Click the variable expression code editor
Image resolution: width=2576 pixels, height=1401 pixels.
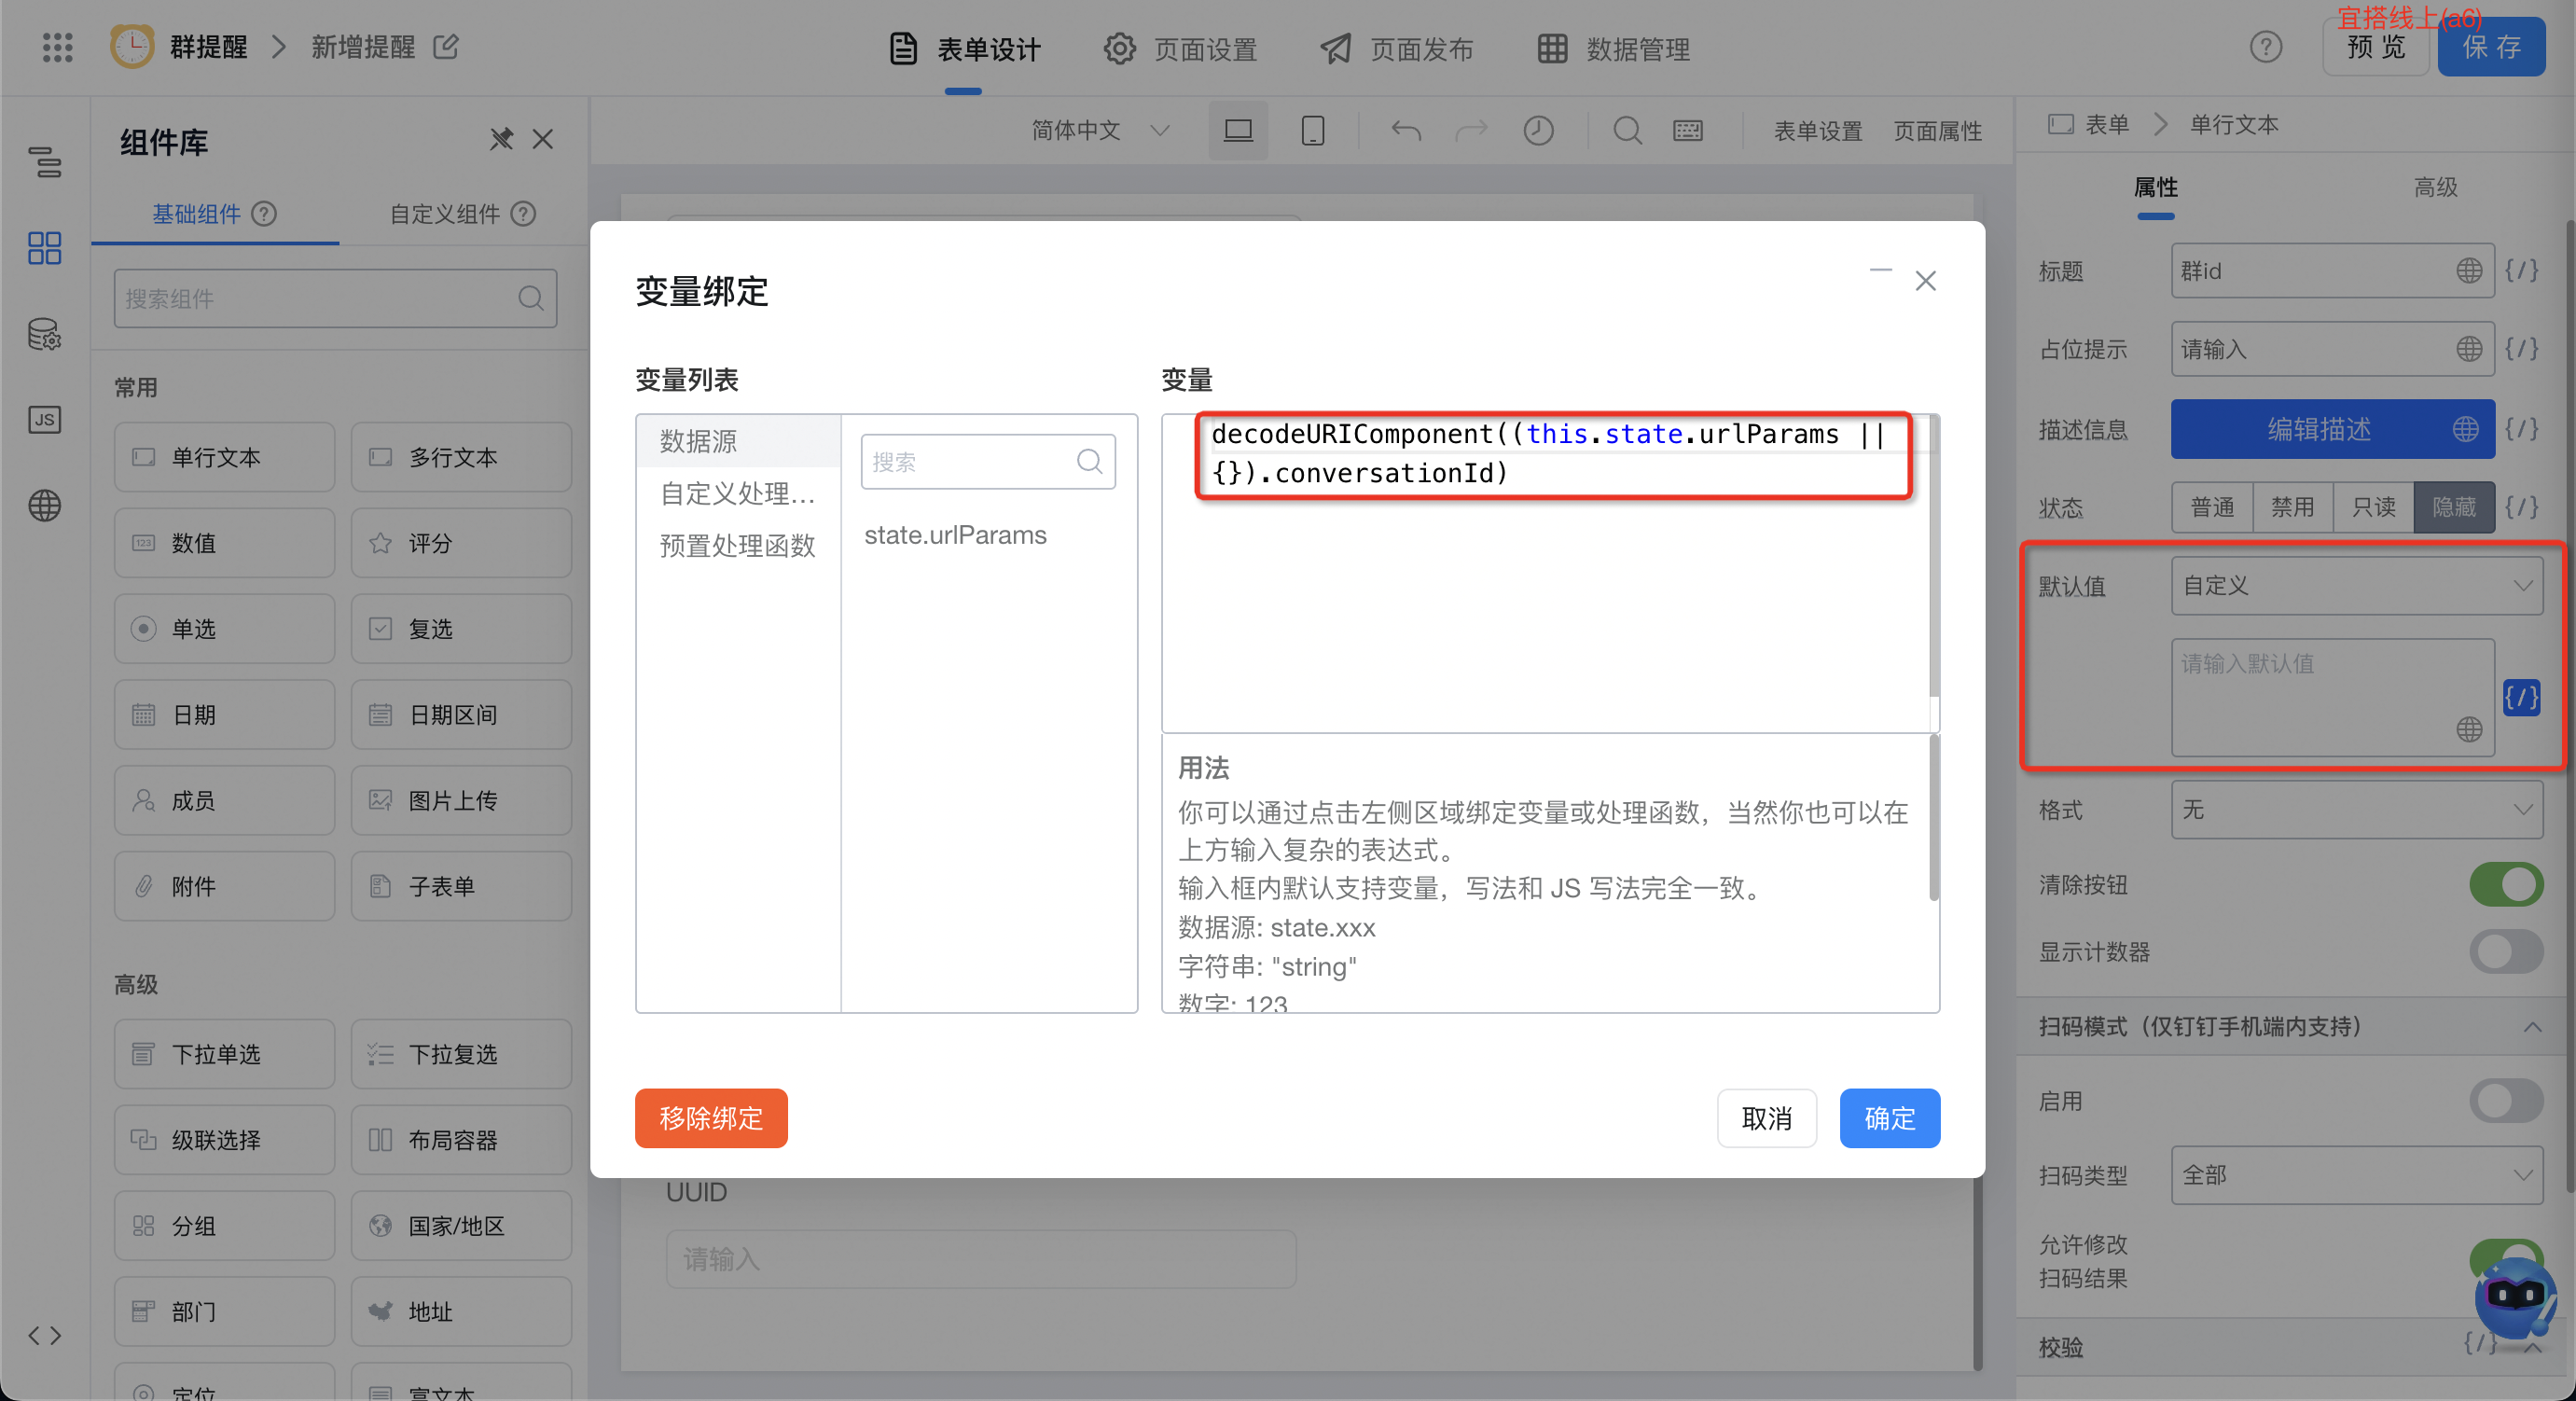click(1550, 573)
